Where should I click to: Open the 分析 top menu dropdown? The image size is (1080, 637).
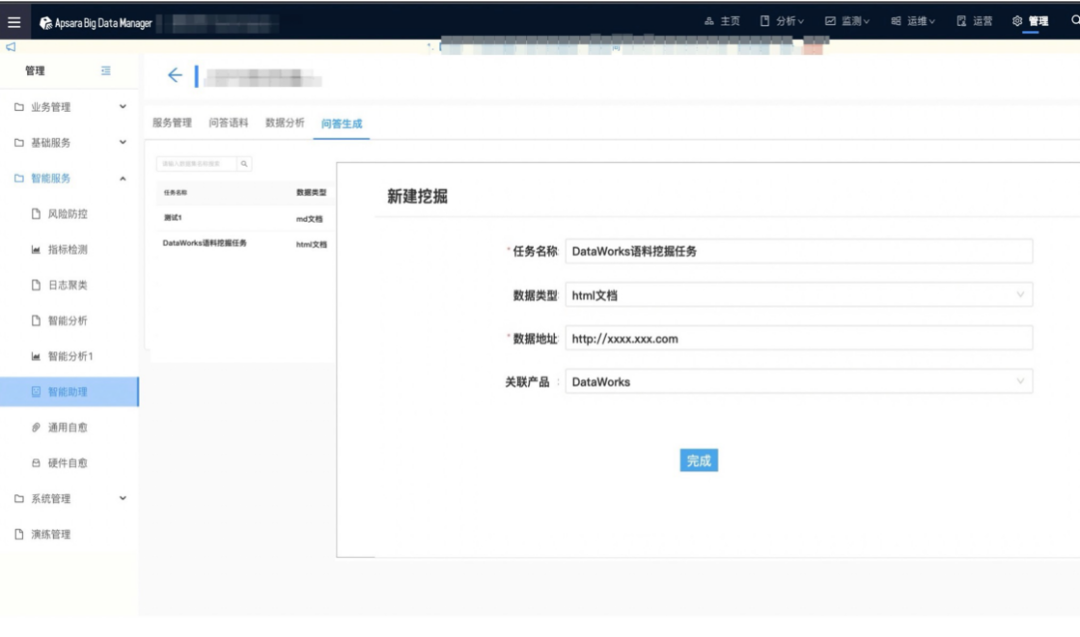(x=782, y=21)
